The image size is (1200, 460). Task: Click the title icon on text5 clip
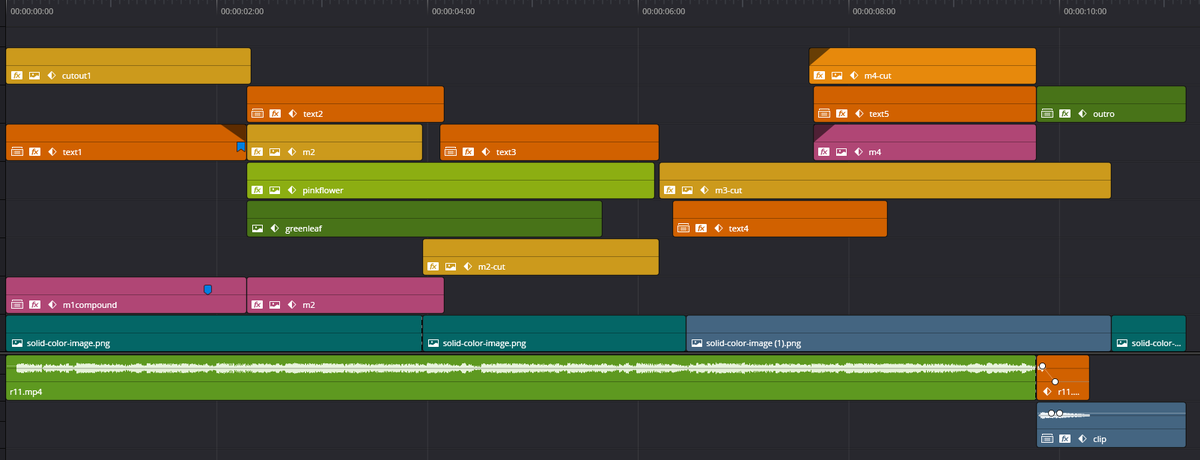824,114
